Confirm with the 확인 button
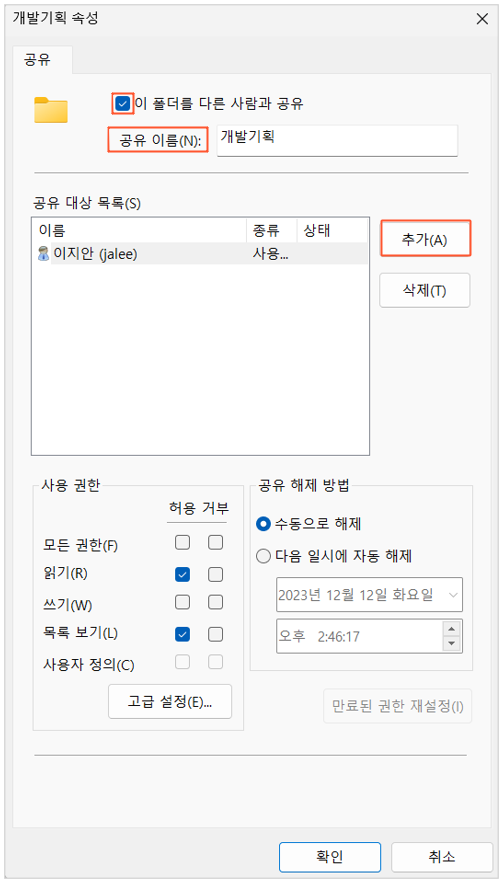Viewport: 501px width, 882px height. [330, 857]
